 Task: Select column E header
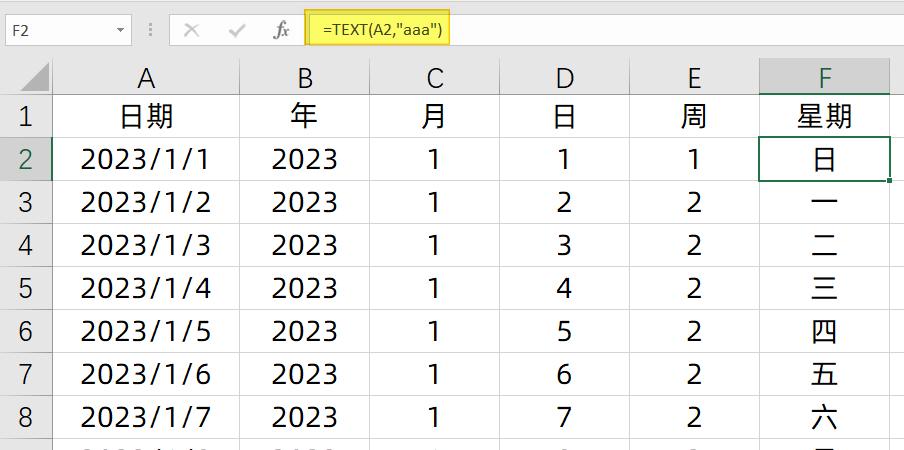[695, 78]
